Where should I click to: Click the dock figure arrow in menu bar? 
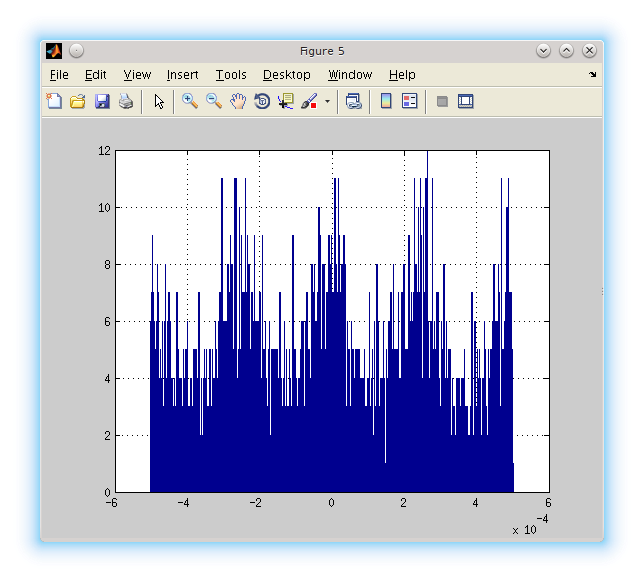coord(592,75)
